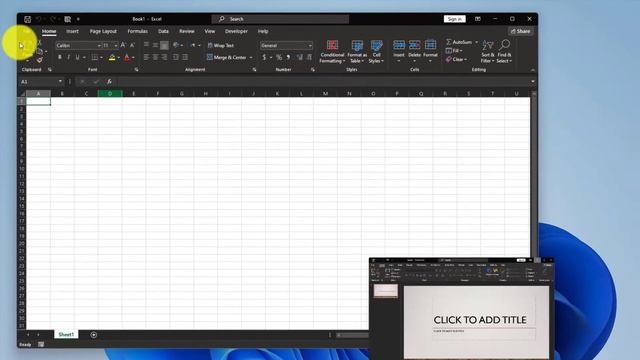Image resolution: width=640 pixels, height=360 pixels.
Task: Click the Percent Style icon
Action: (279, 58)
